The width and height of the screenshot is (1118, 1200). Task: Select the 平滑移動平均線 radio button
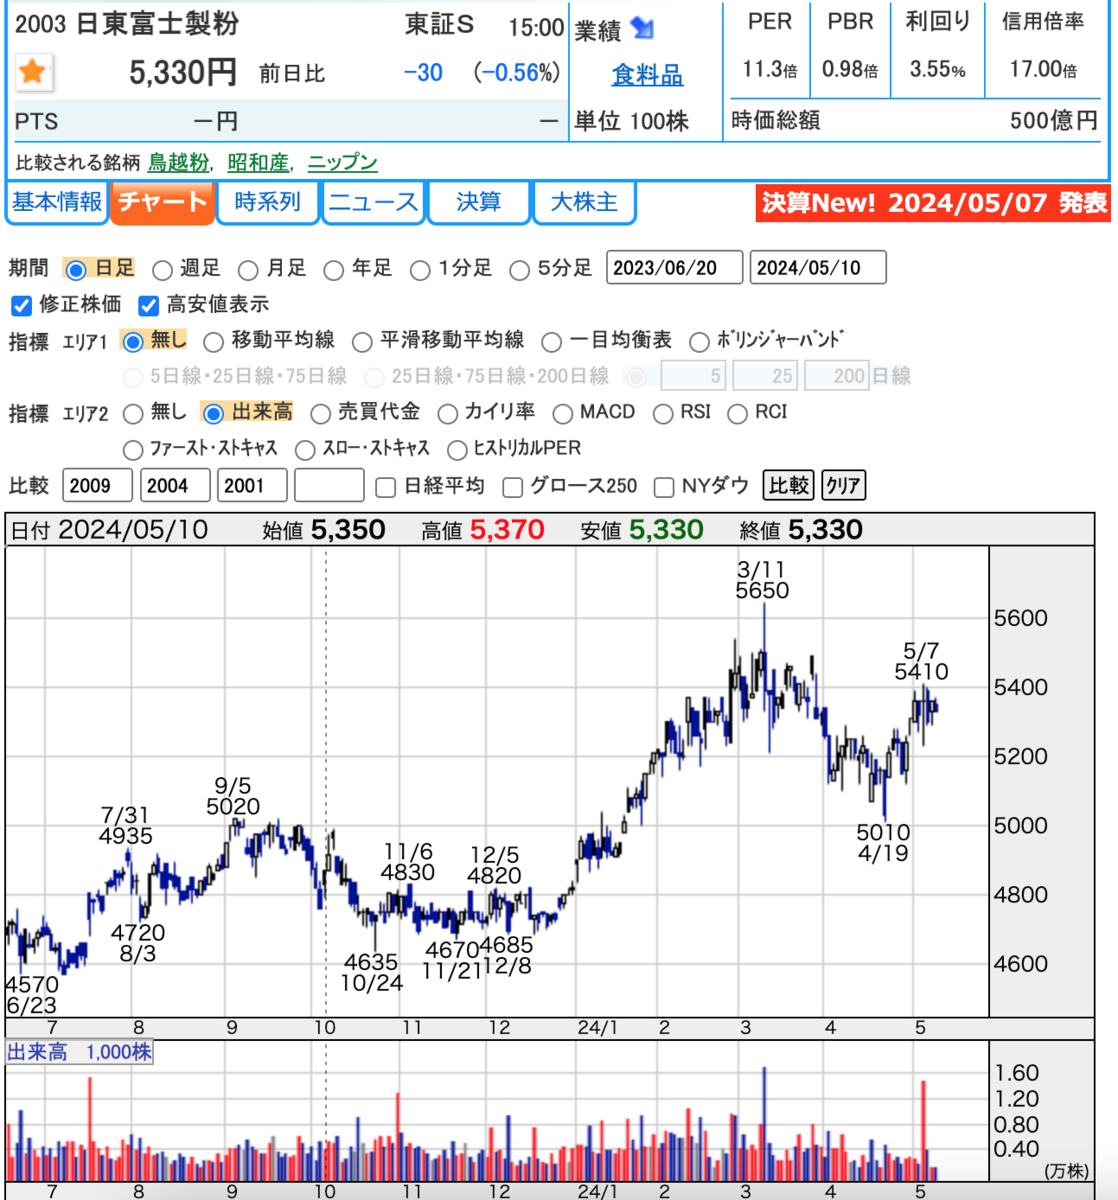361,342
